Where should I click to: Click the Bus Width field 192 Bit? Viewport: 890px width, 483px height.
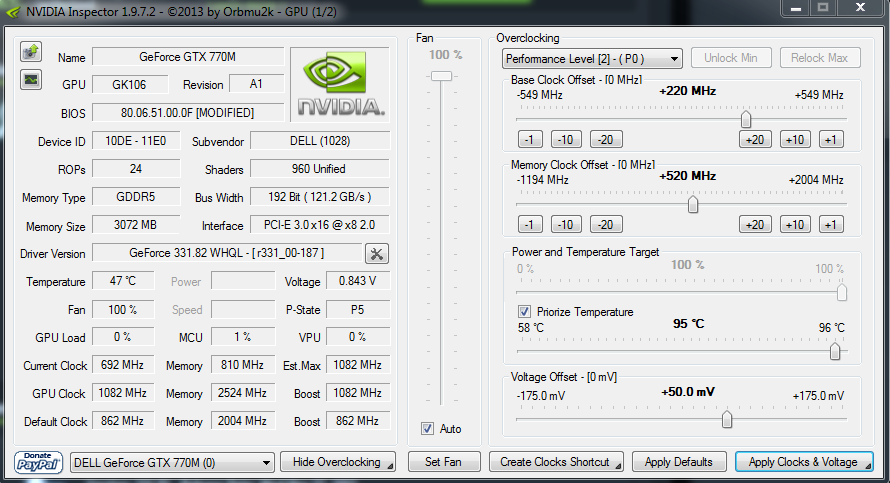[x=320, y=197]
